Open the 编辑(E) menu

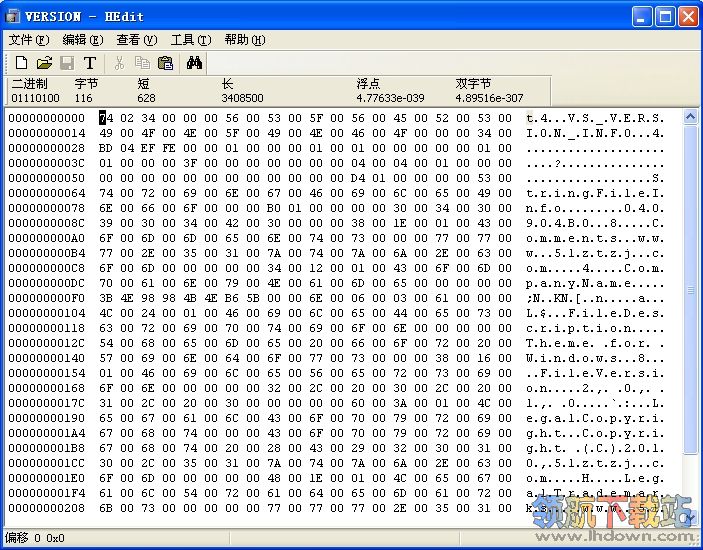(x=82, y=40)
